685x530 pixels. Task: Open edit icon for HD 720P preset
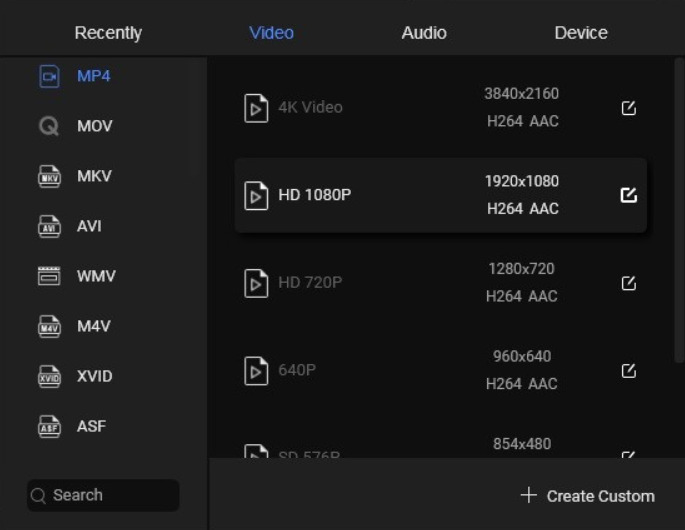[629, 283]
